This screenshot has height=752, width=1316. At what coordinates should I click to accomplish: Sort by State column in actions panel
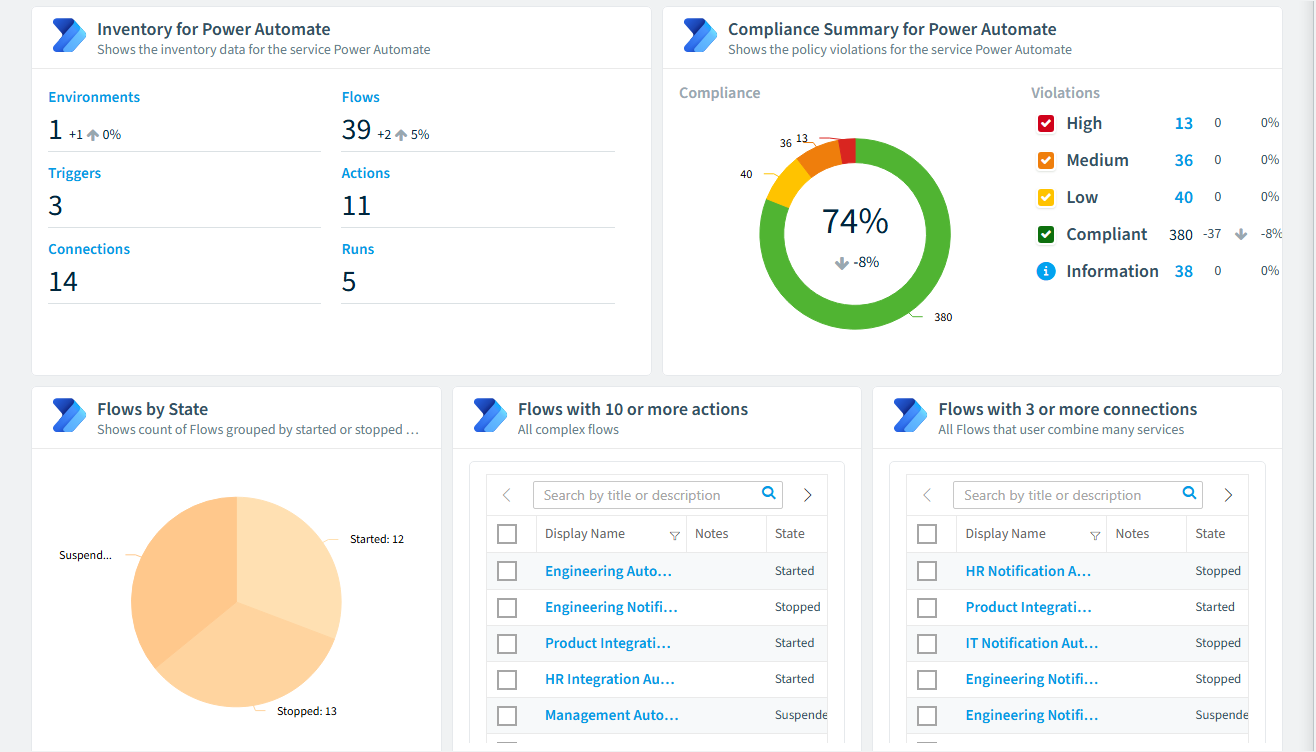pos(790,534)
